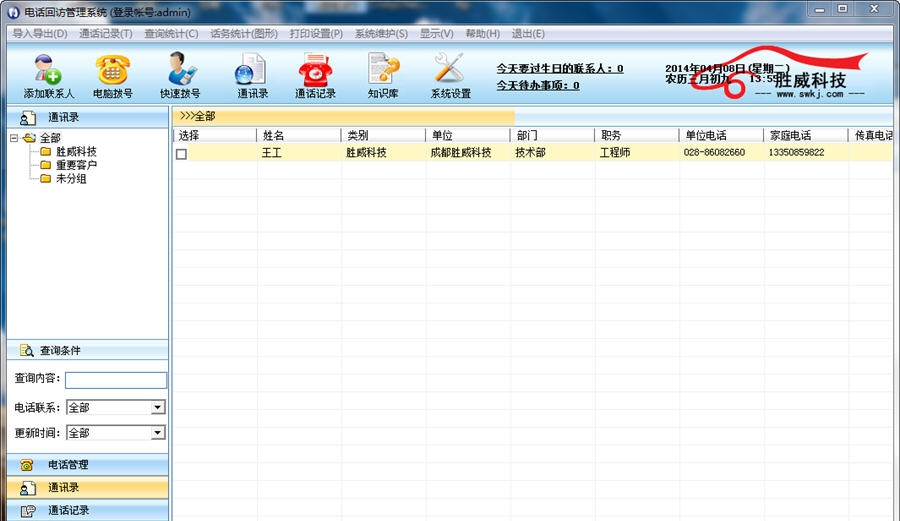Open 今天待办事项 link
Viewport: 900px width, 521px height.
click(x=538, y=85)
